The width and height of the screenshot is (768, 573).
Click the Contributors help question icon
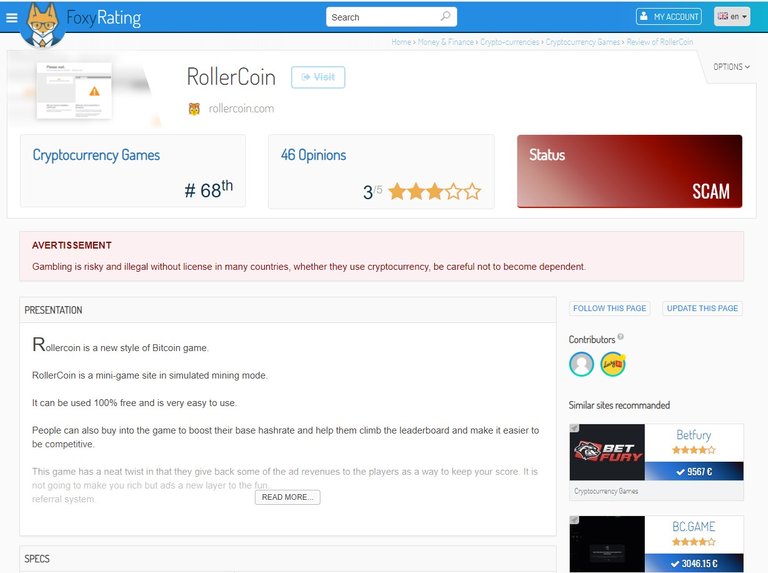click(621, 336)
